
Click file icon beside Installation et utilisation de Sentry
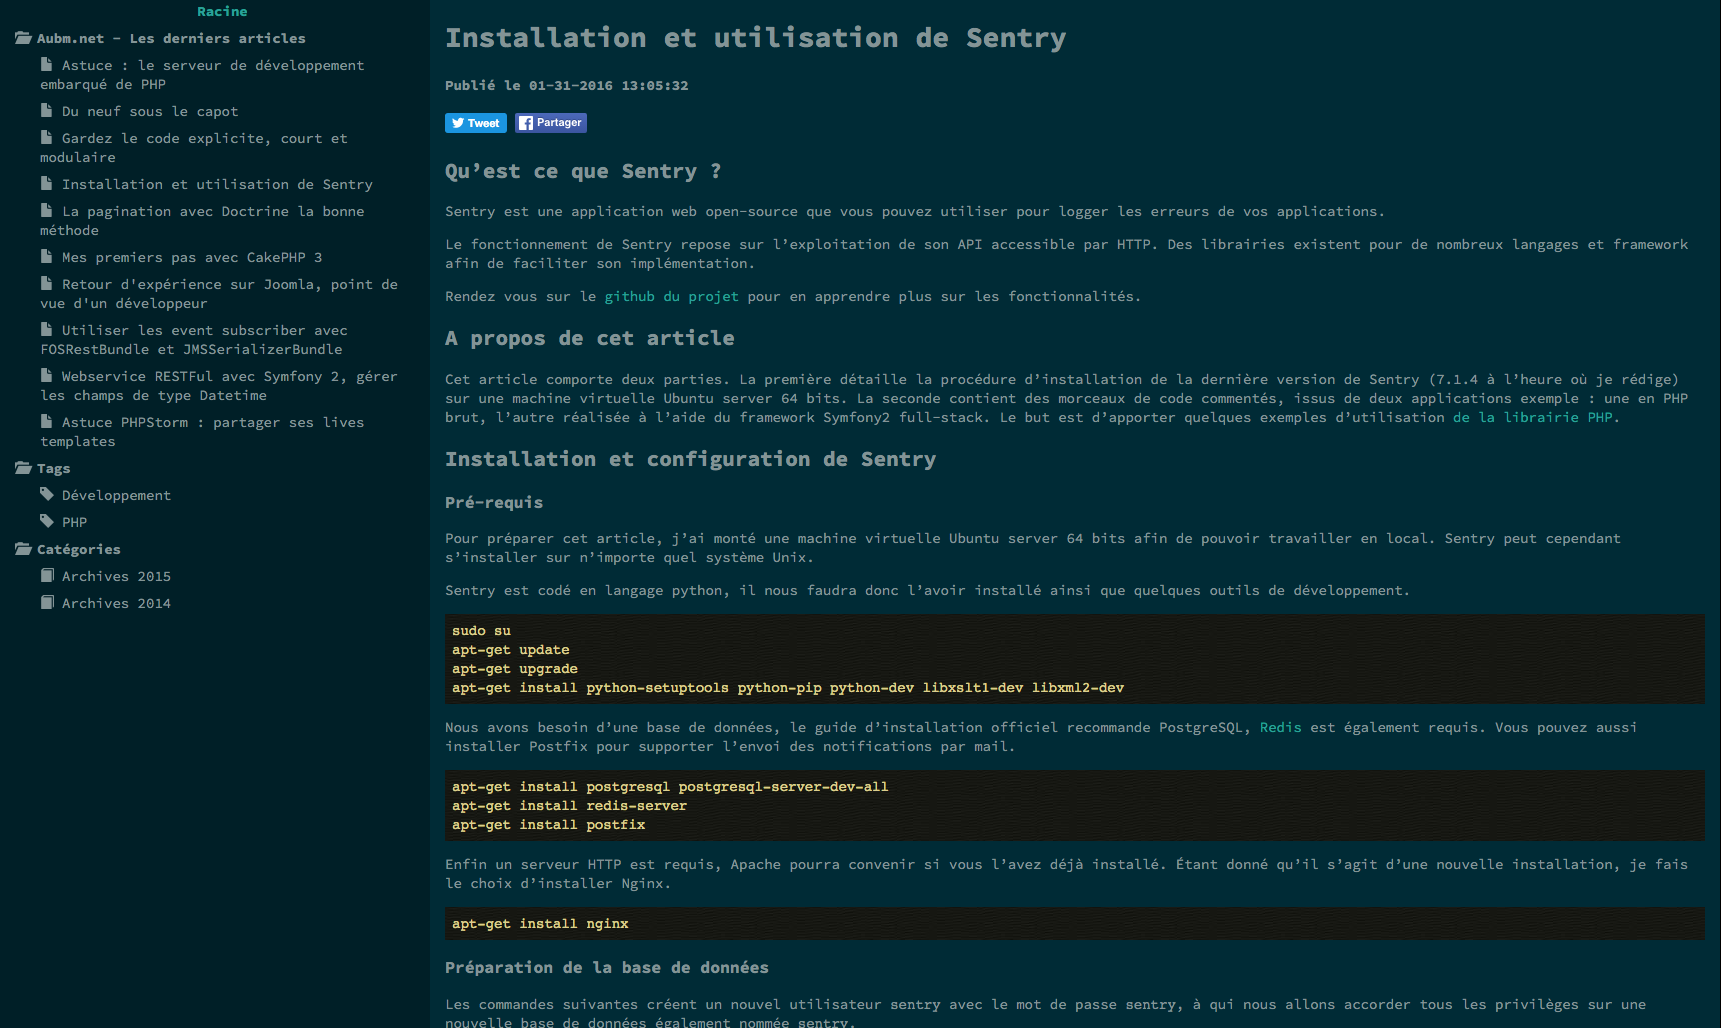46,184
